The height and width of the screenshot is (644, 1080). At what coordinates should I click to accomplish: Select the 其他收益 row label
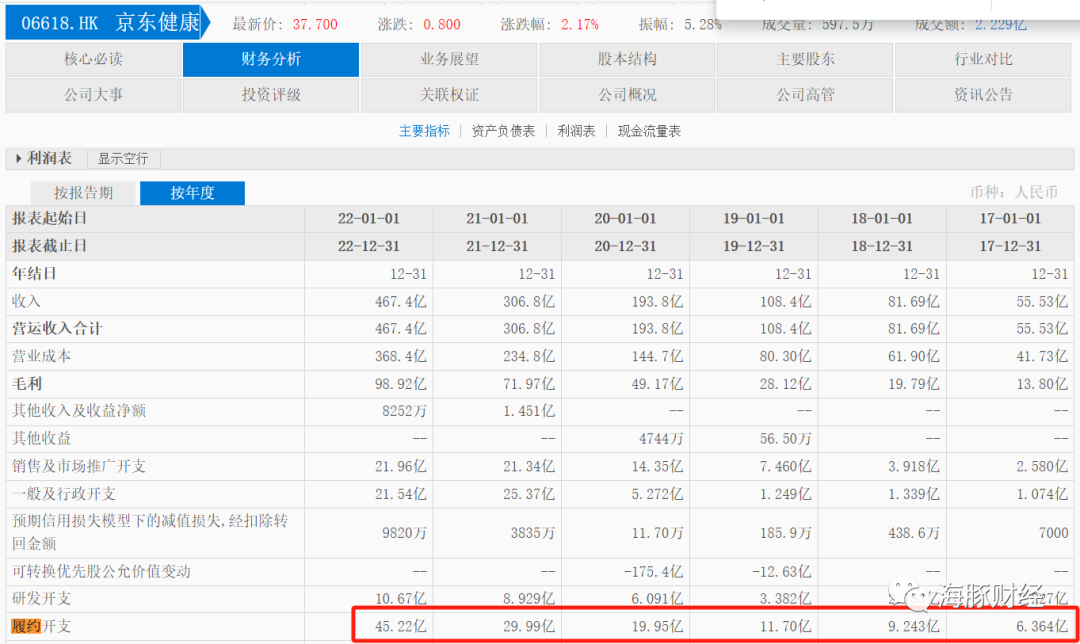pyautogui.click(x=41, y=439)
